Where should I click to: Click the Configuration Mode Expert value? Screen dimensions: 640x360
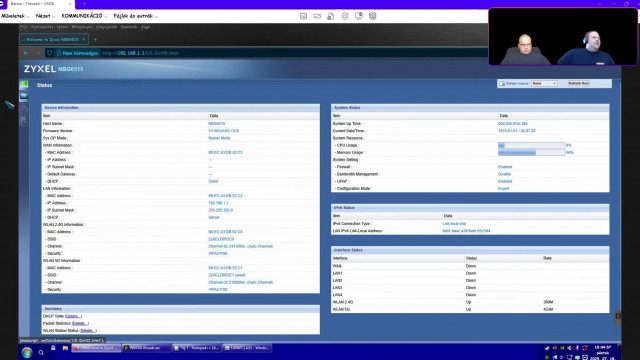[503, 189]
